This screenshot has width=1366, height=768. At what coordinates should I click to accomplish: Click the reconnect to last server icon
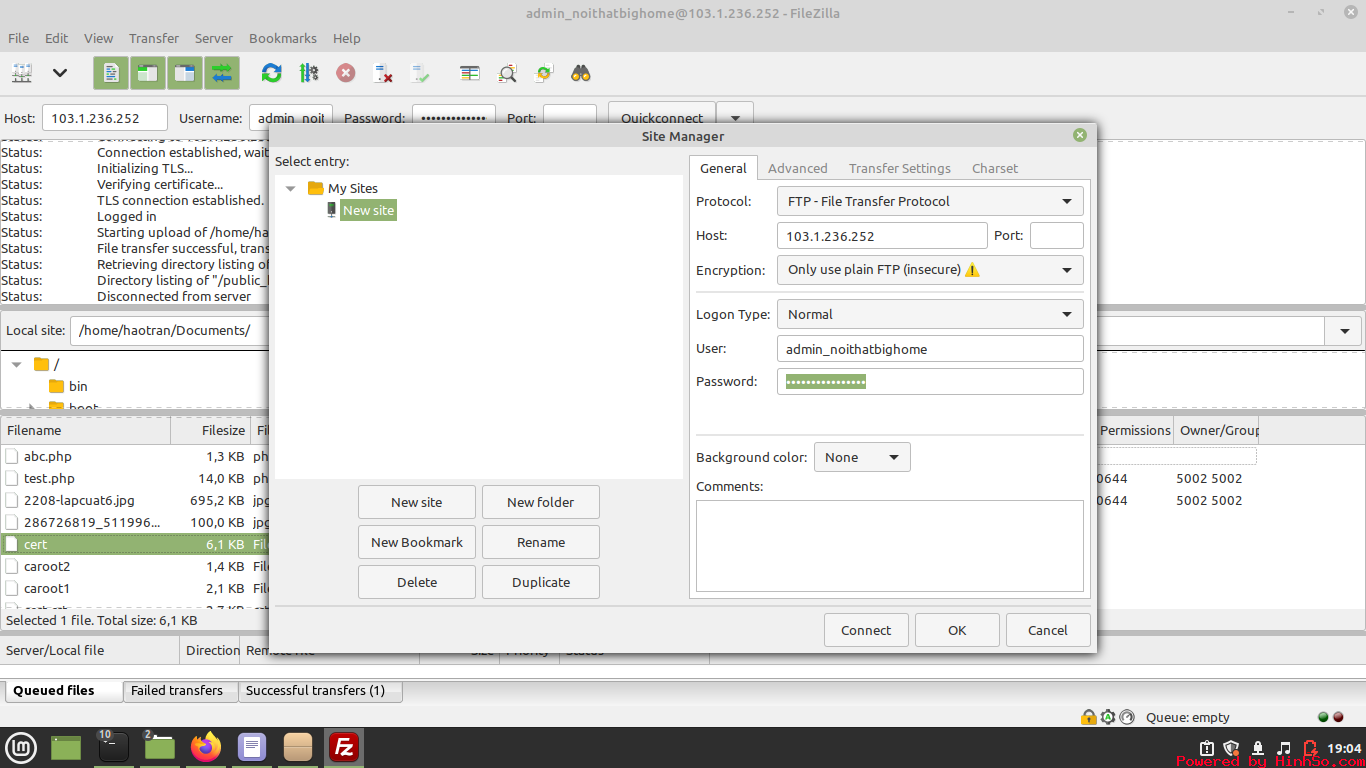[419, 73]
